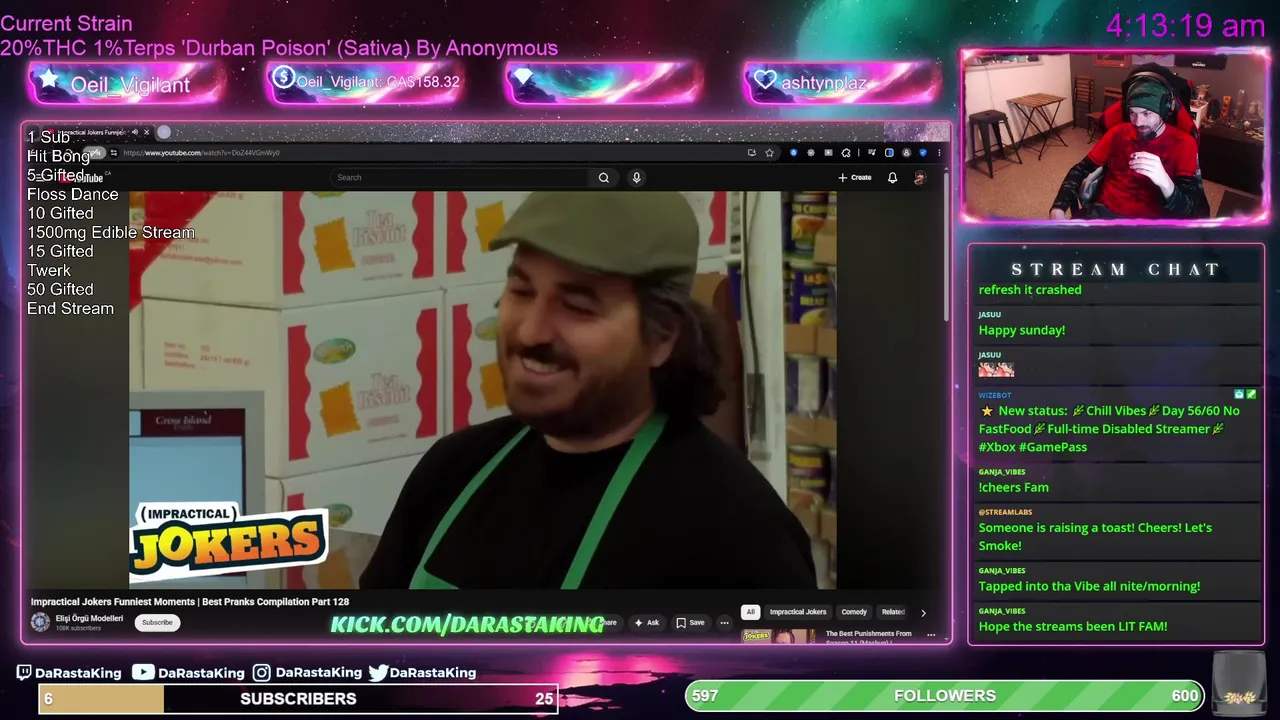Image resolution: width=1280 pixels, height=720 pixels.
Task: Open a new browser tab
Action: coord(164,132)
